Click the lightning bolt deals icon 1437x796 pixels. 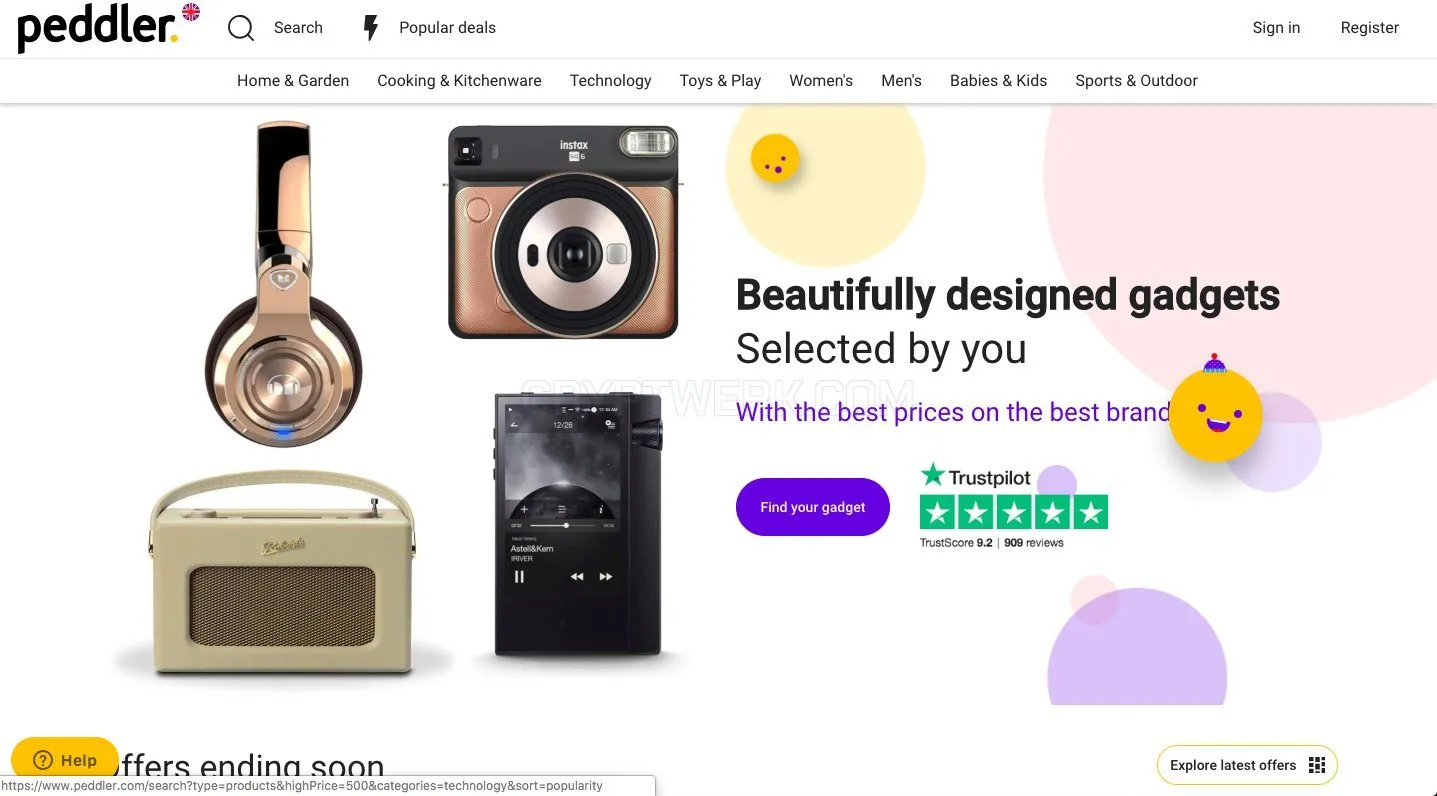[371, 28]
